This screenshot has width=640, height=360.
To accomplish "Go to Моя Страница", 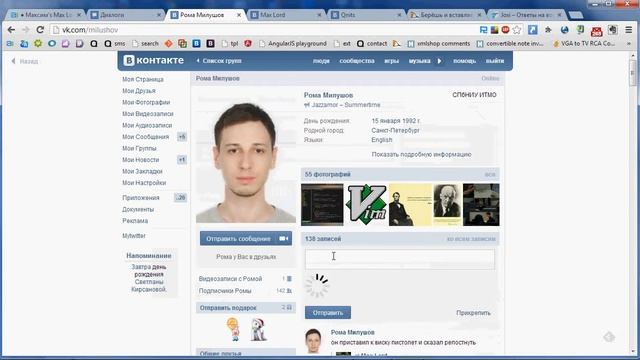I will click(143, 79).
